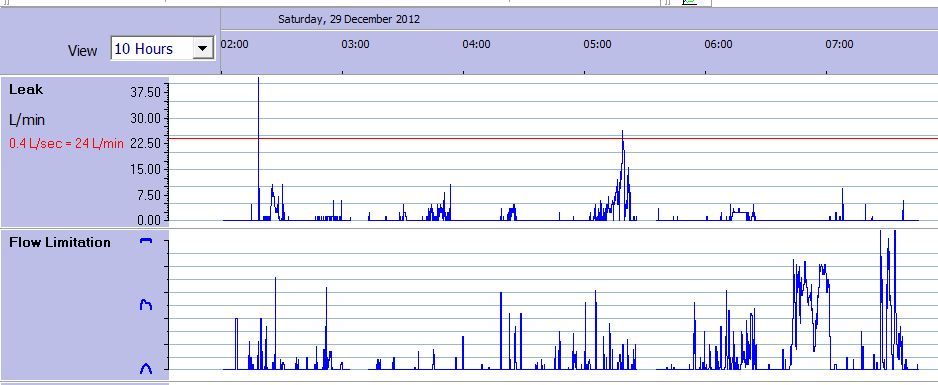938x385 pixels.
Task: Select the '10 Hours' view combo box
Action: tap(162, 48)
